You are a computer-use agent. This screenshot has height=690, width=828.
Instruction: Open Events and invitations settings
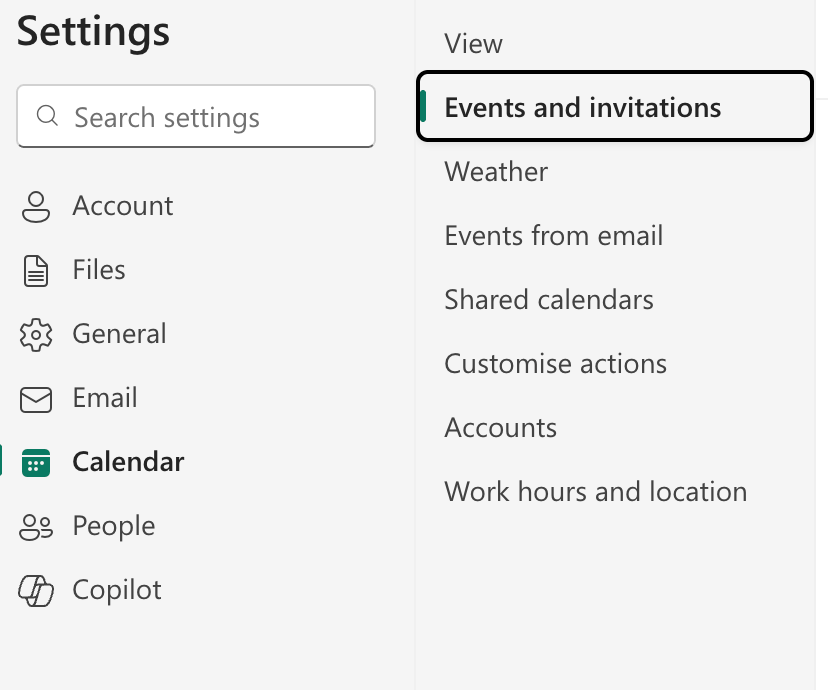click(x=581, y=107)
